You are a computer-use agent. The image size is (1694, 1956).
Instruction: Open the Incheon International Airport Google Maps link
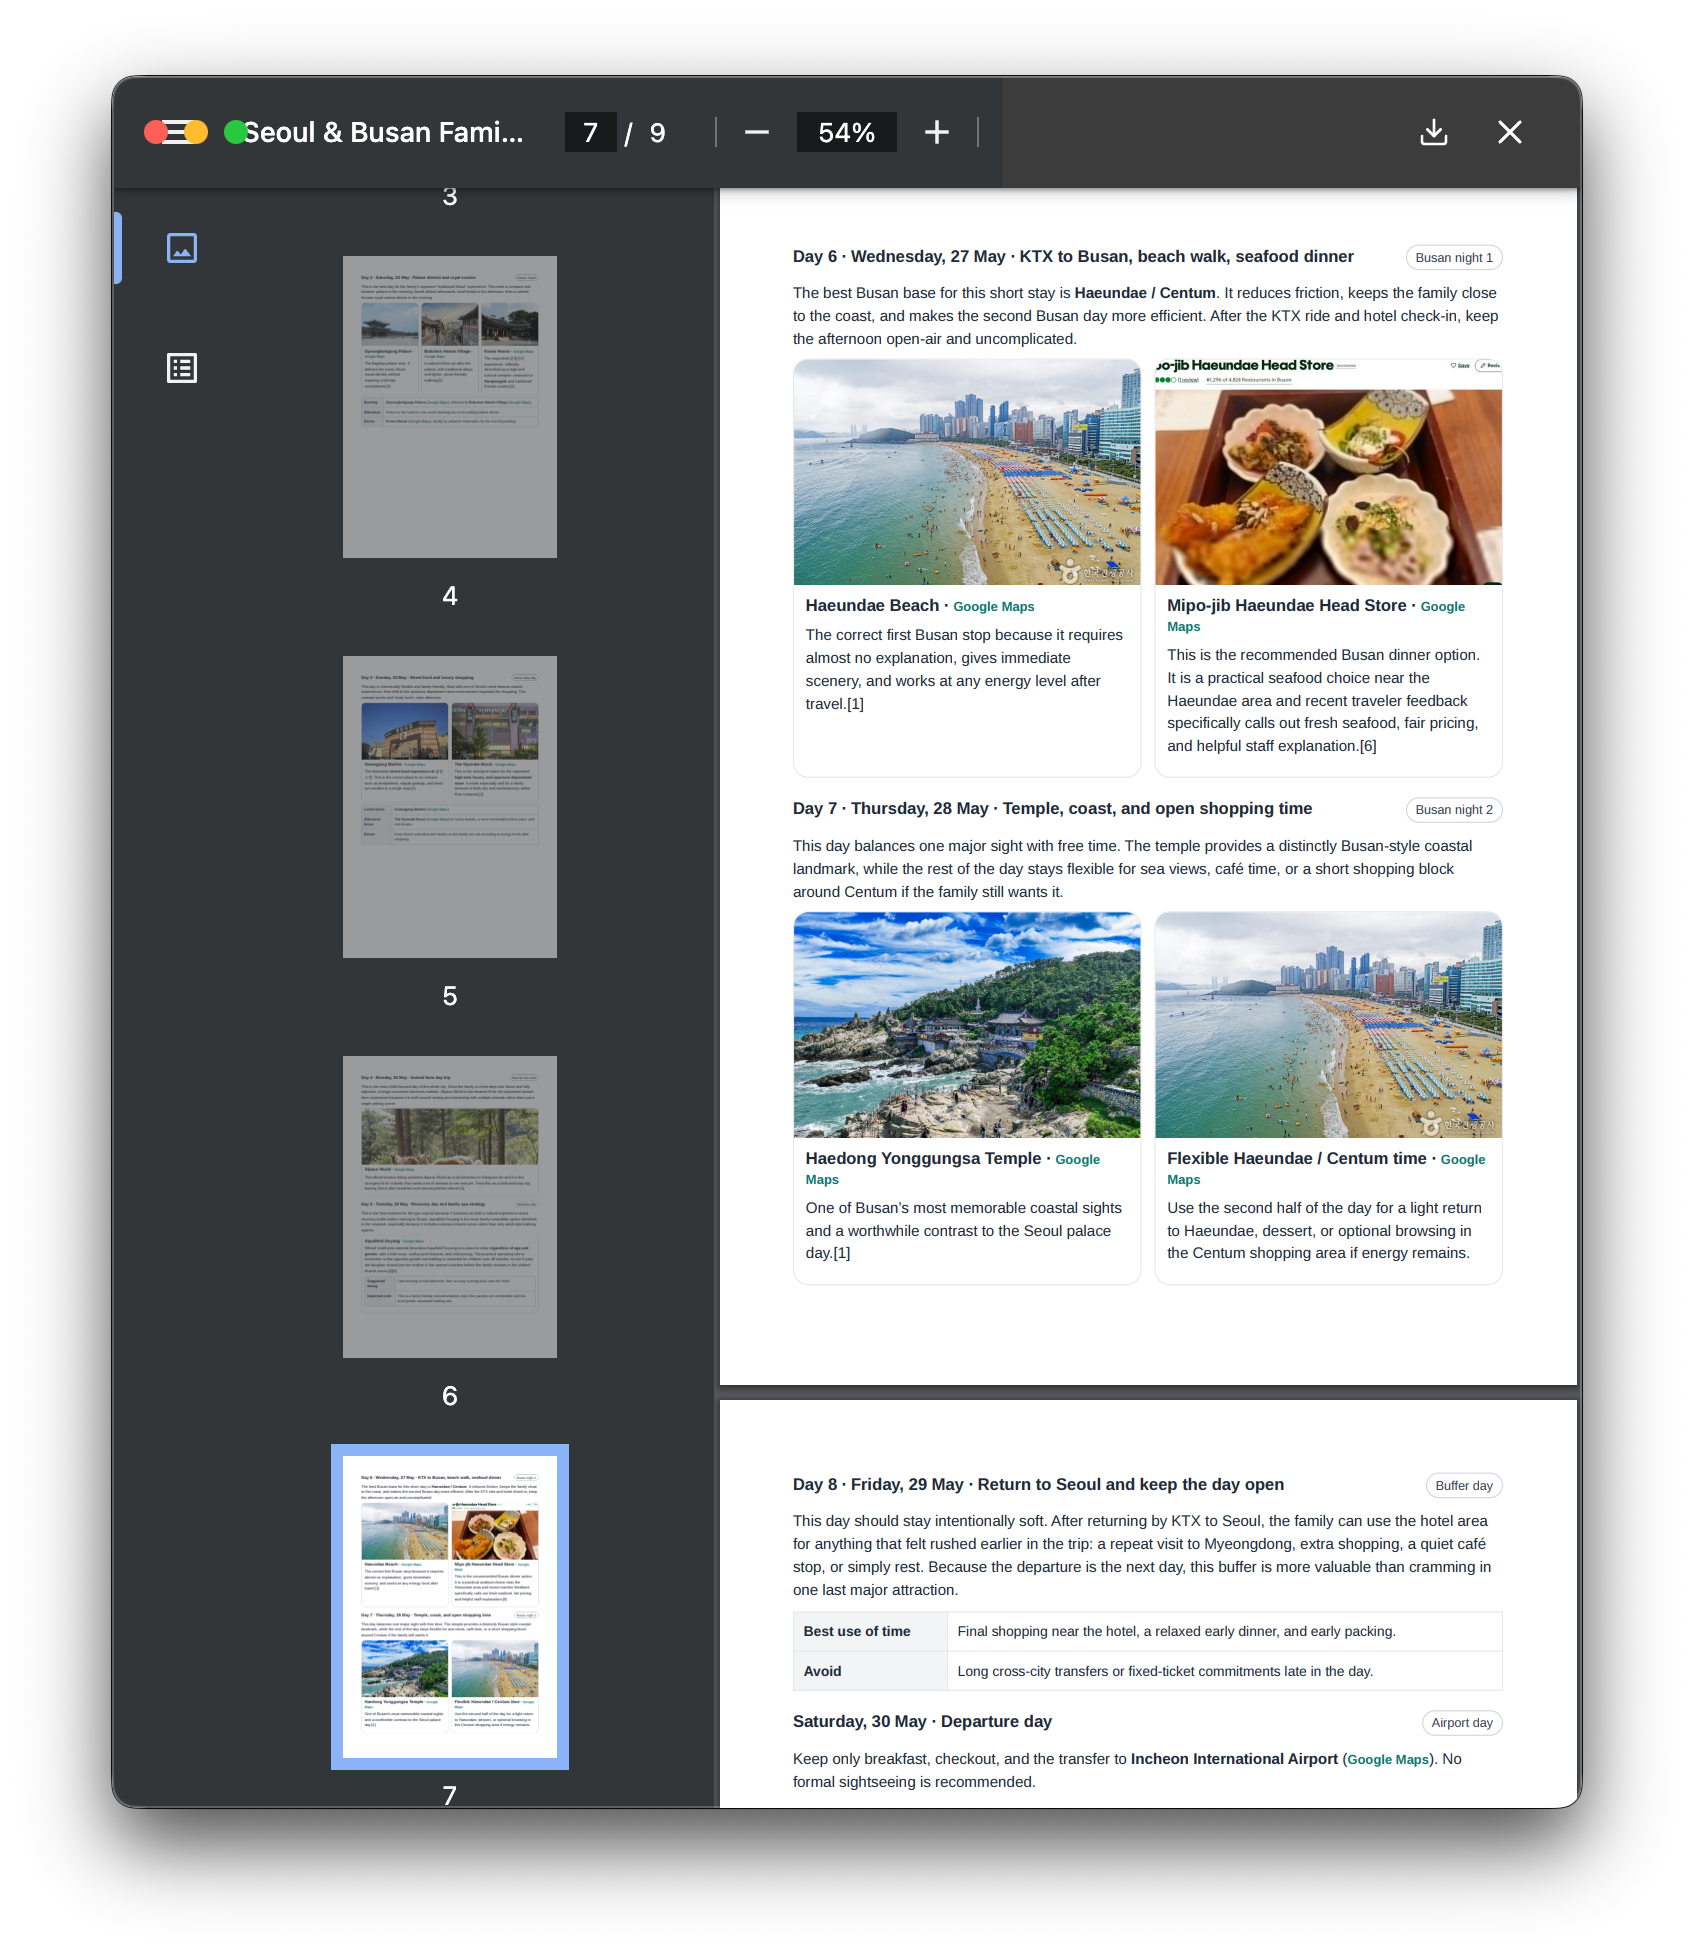tap(1388, 1760)
